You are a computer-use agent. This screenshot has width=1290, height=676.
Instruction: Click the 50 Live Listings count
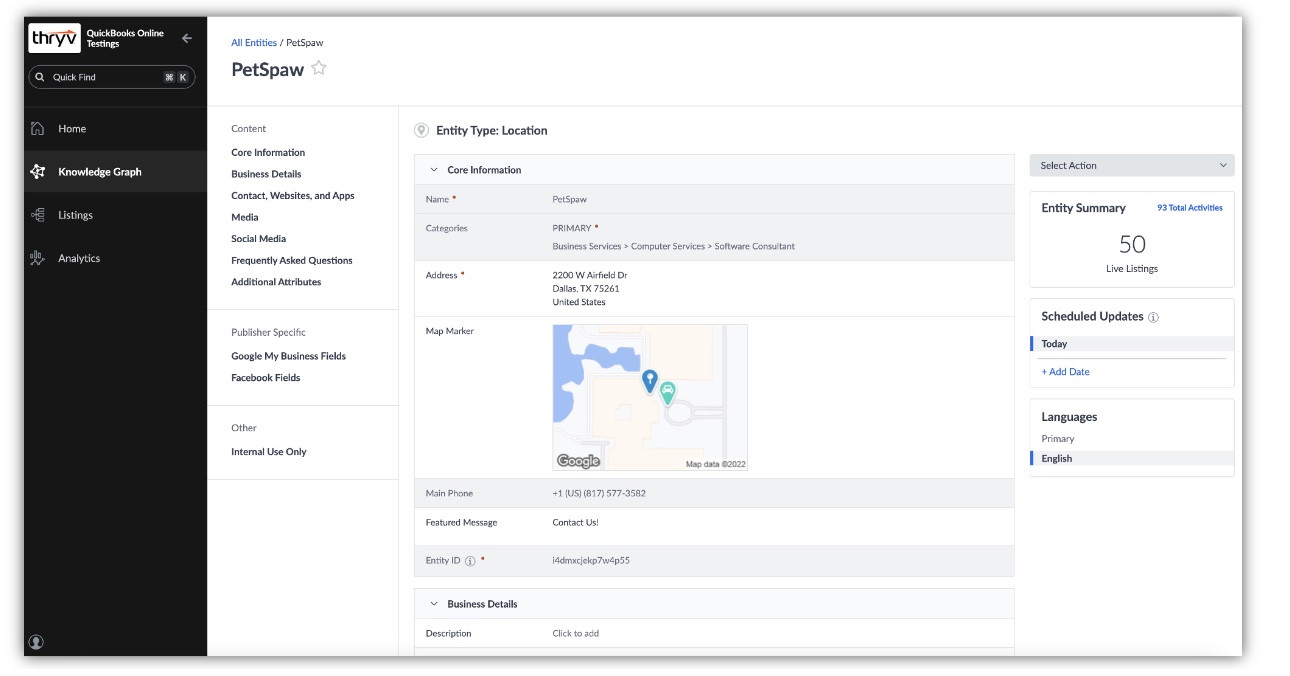[1132, 244]
